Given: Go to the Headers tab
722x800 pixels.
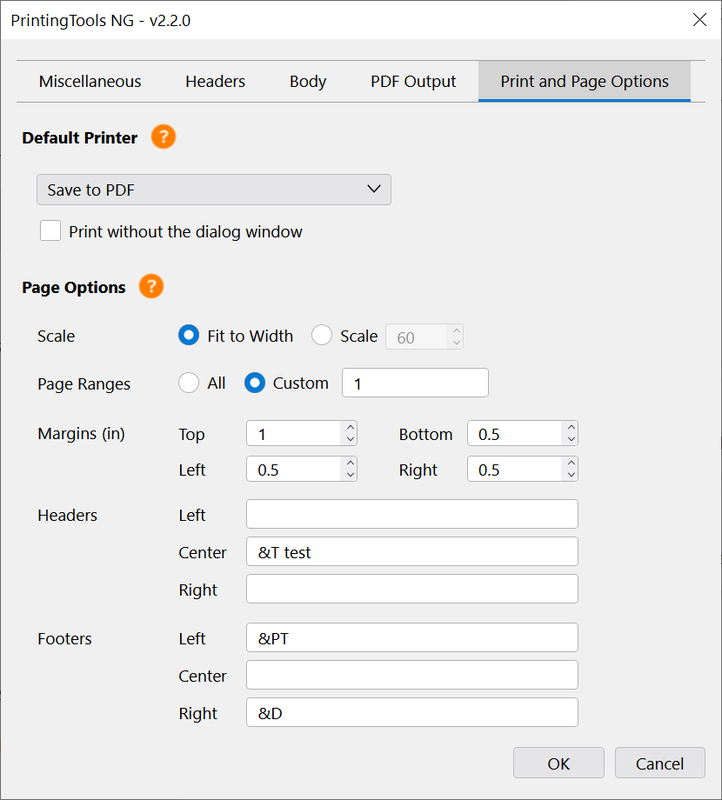Looking at the screenshot, I should coord(215,82).
